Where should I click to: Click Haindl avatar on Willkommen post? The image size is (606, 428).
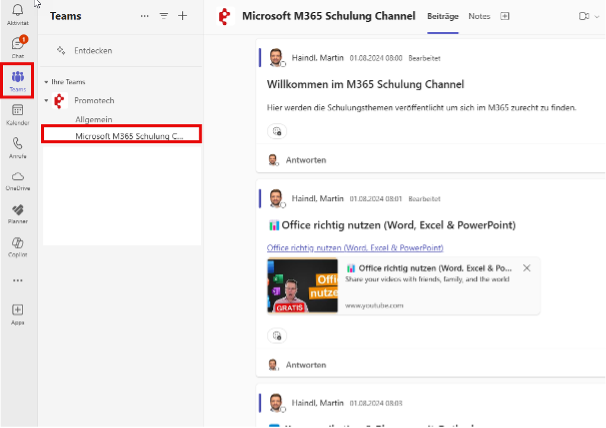(x=276, y=58)
